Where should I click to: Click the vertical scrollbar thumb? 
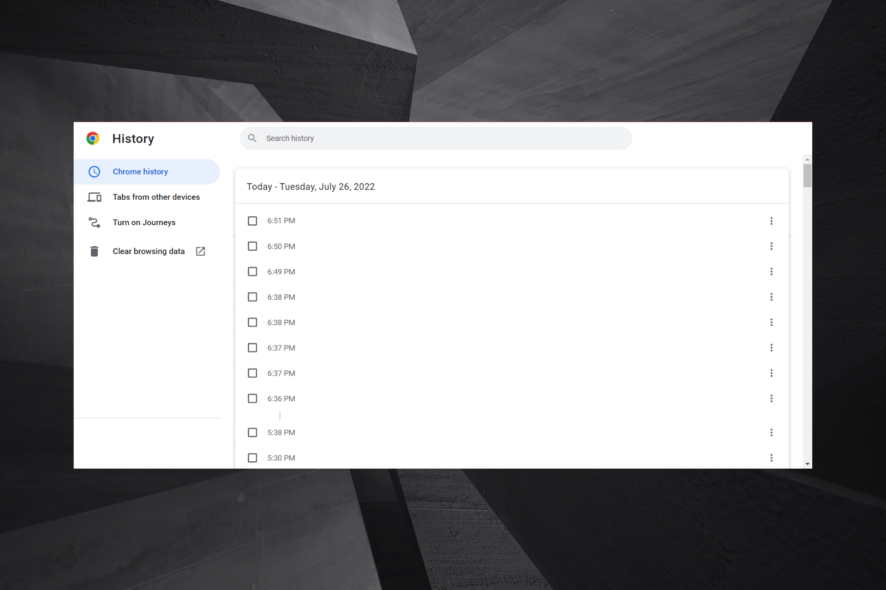click(x=807, y=175)
